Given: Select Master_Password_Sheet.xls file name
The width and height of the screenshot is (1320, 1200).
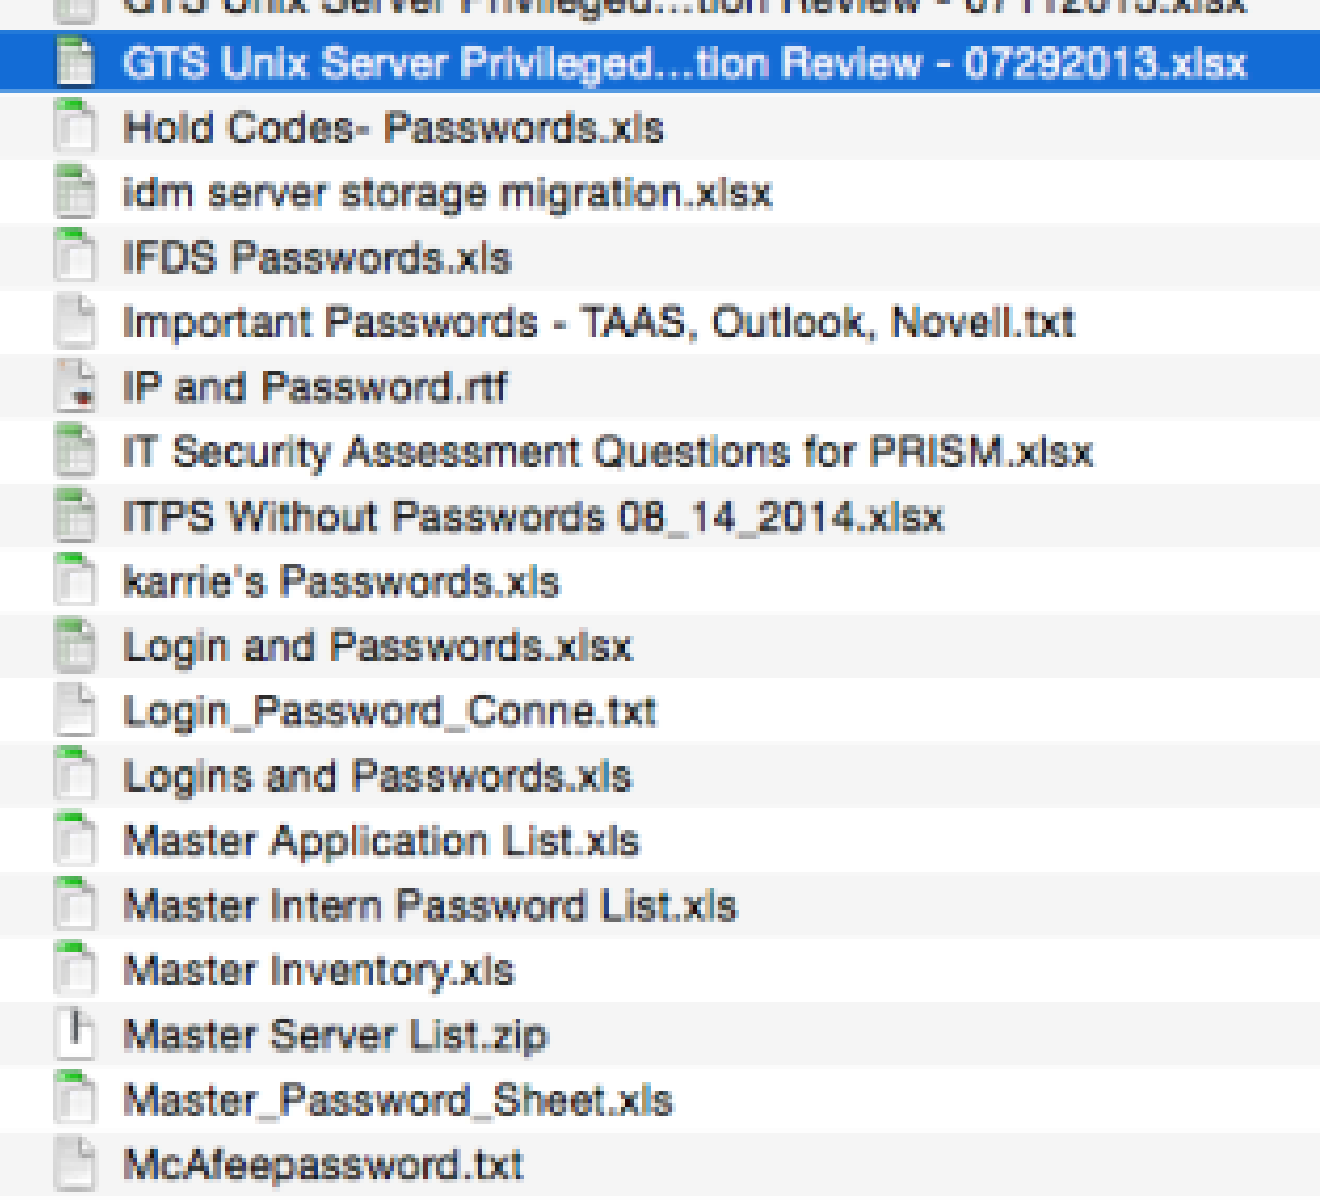Looking at the screenshot, I should (x=398, y=1100).
